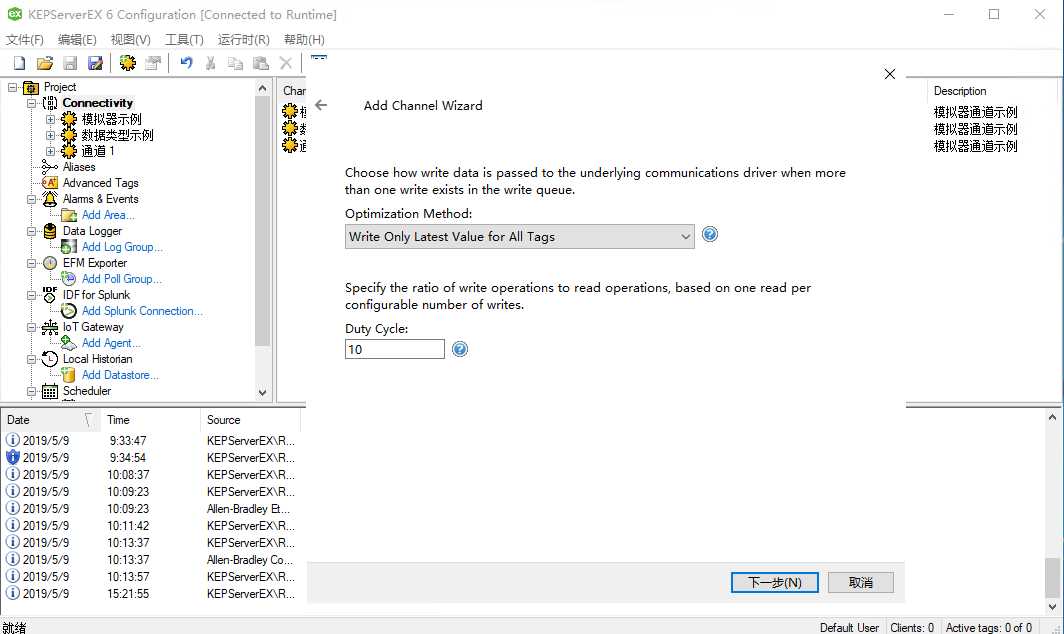The width and height of the screenshot is (1064, 634).
Task: Sort event log by Date column
Action: pos(50,419)
